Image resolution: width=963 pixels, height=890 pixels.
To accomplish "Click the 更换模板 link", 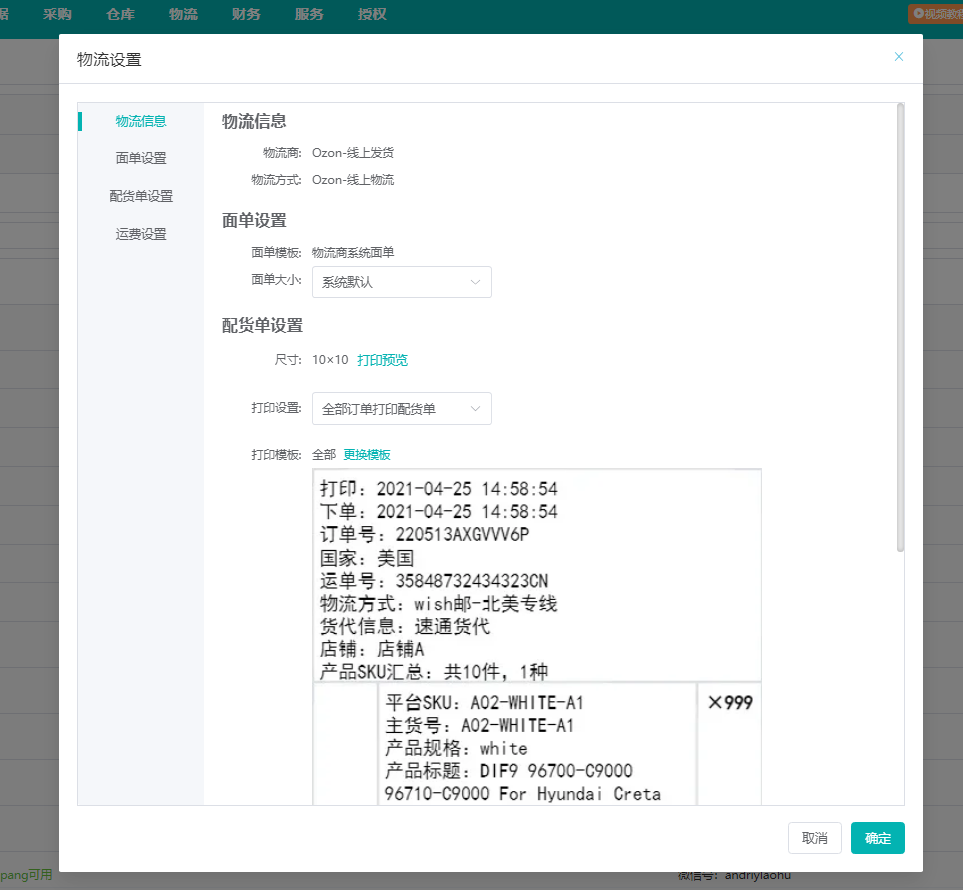I will tap(368, 454).
